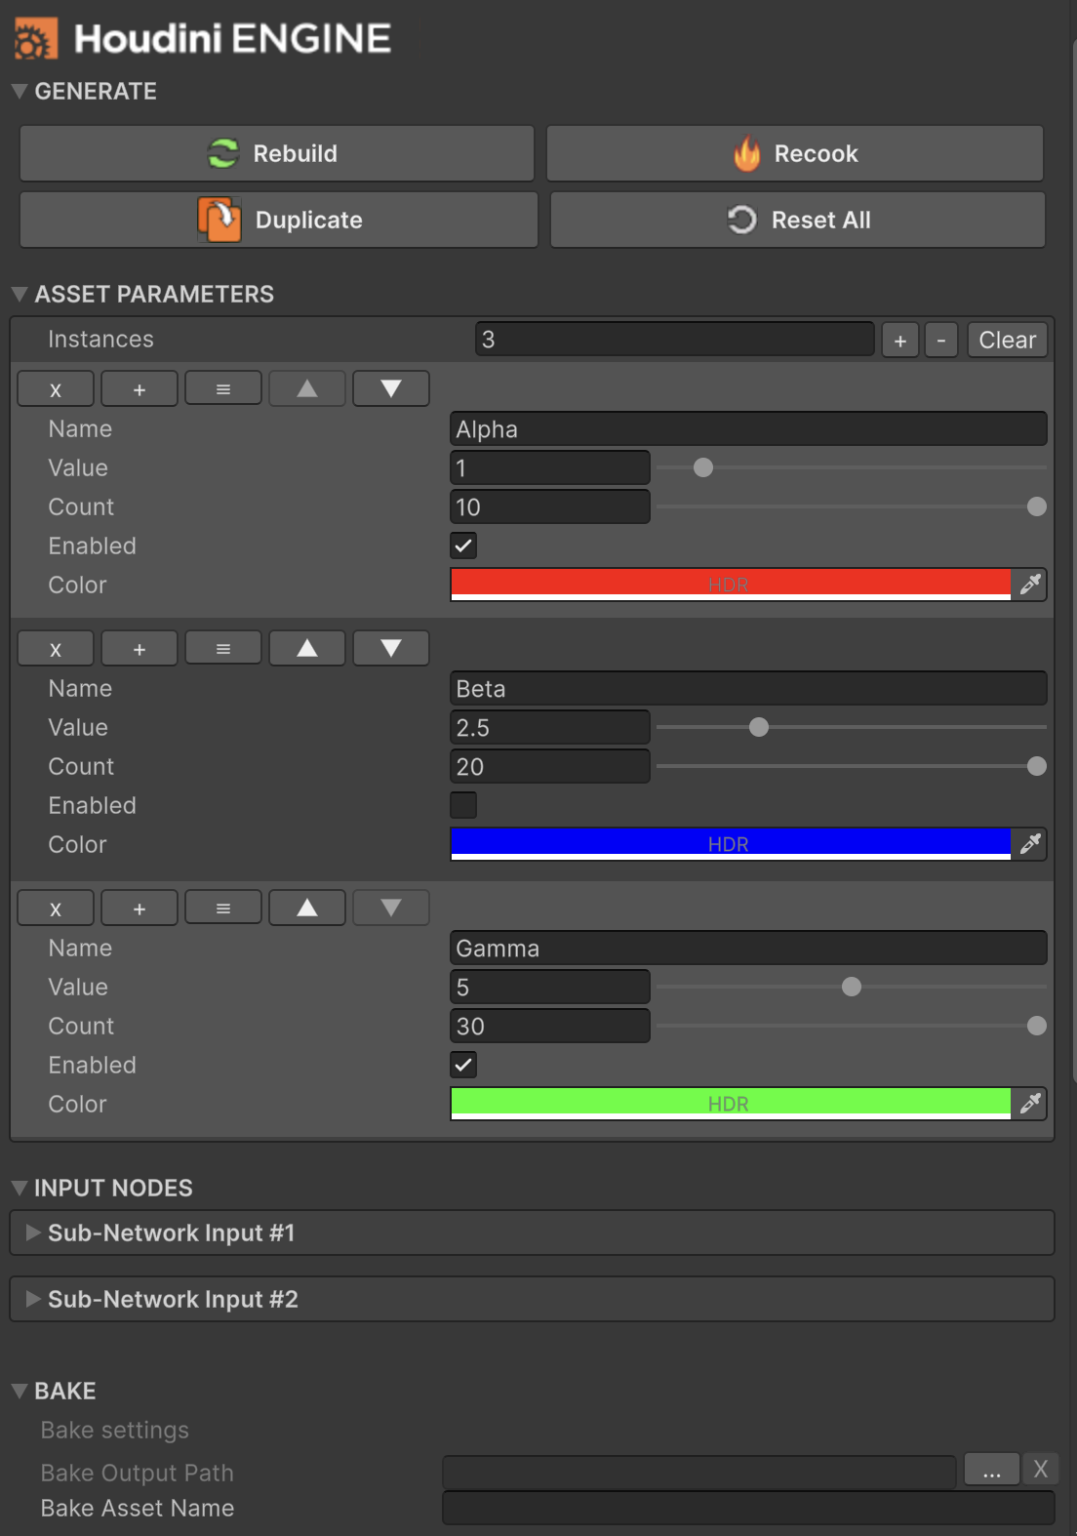Move the Beta instance down
The width and height of the screenshot is (1077, 1536).
391,649
